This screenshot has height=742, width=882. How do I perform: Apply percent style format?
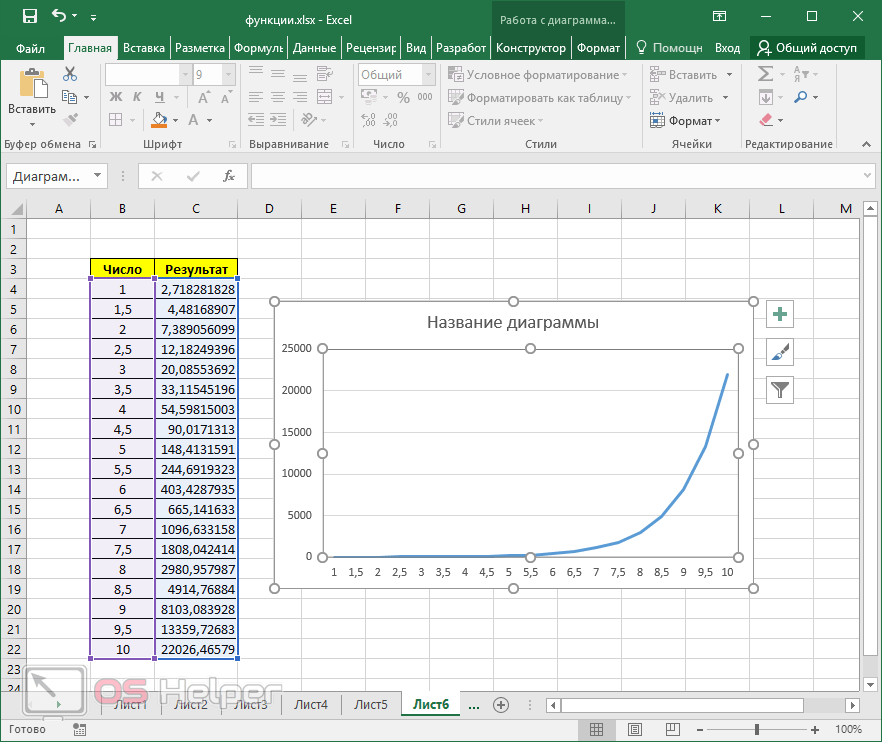tap(403, 97)
